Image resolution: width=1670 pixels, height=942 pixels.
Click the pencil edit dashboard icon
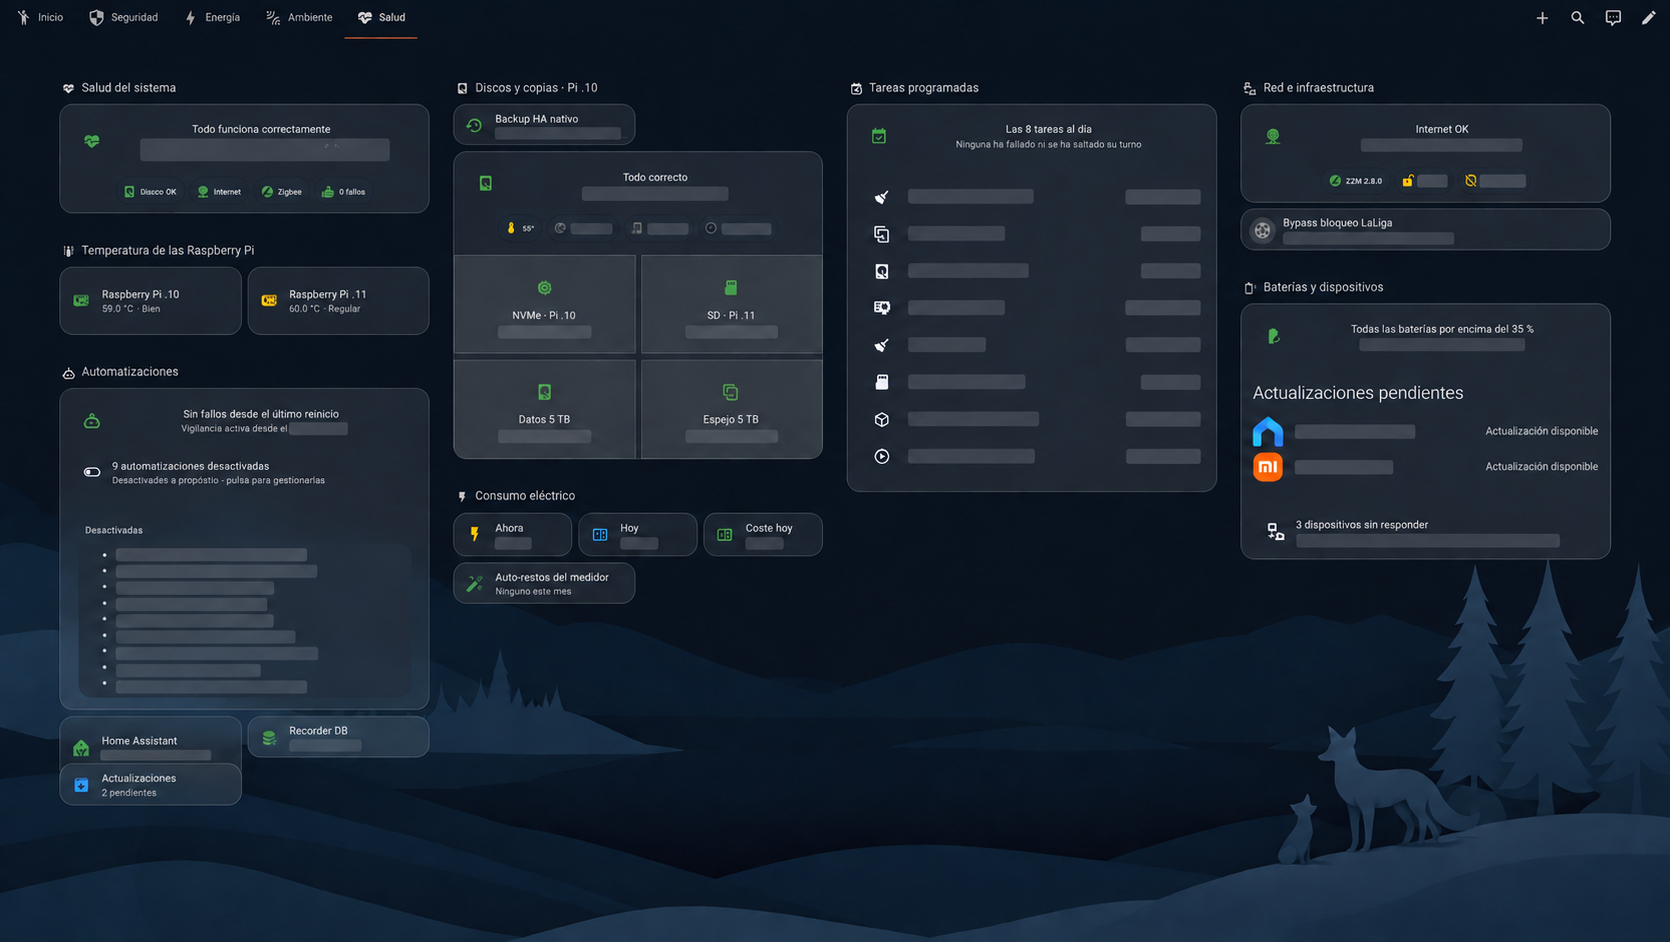click(x=1648, y=17)
